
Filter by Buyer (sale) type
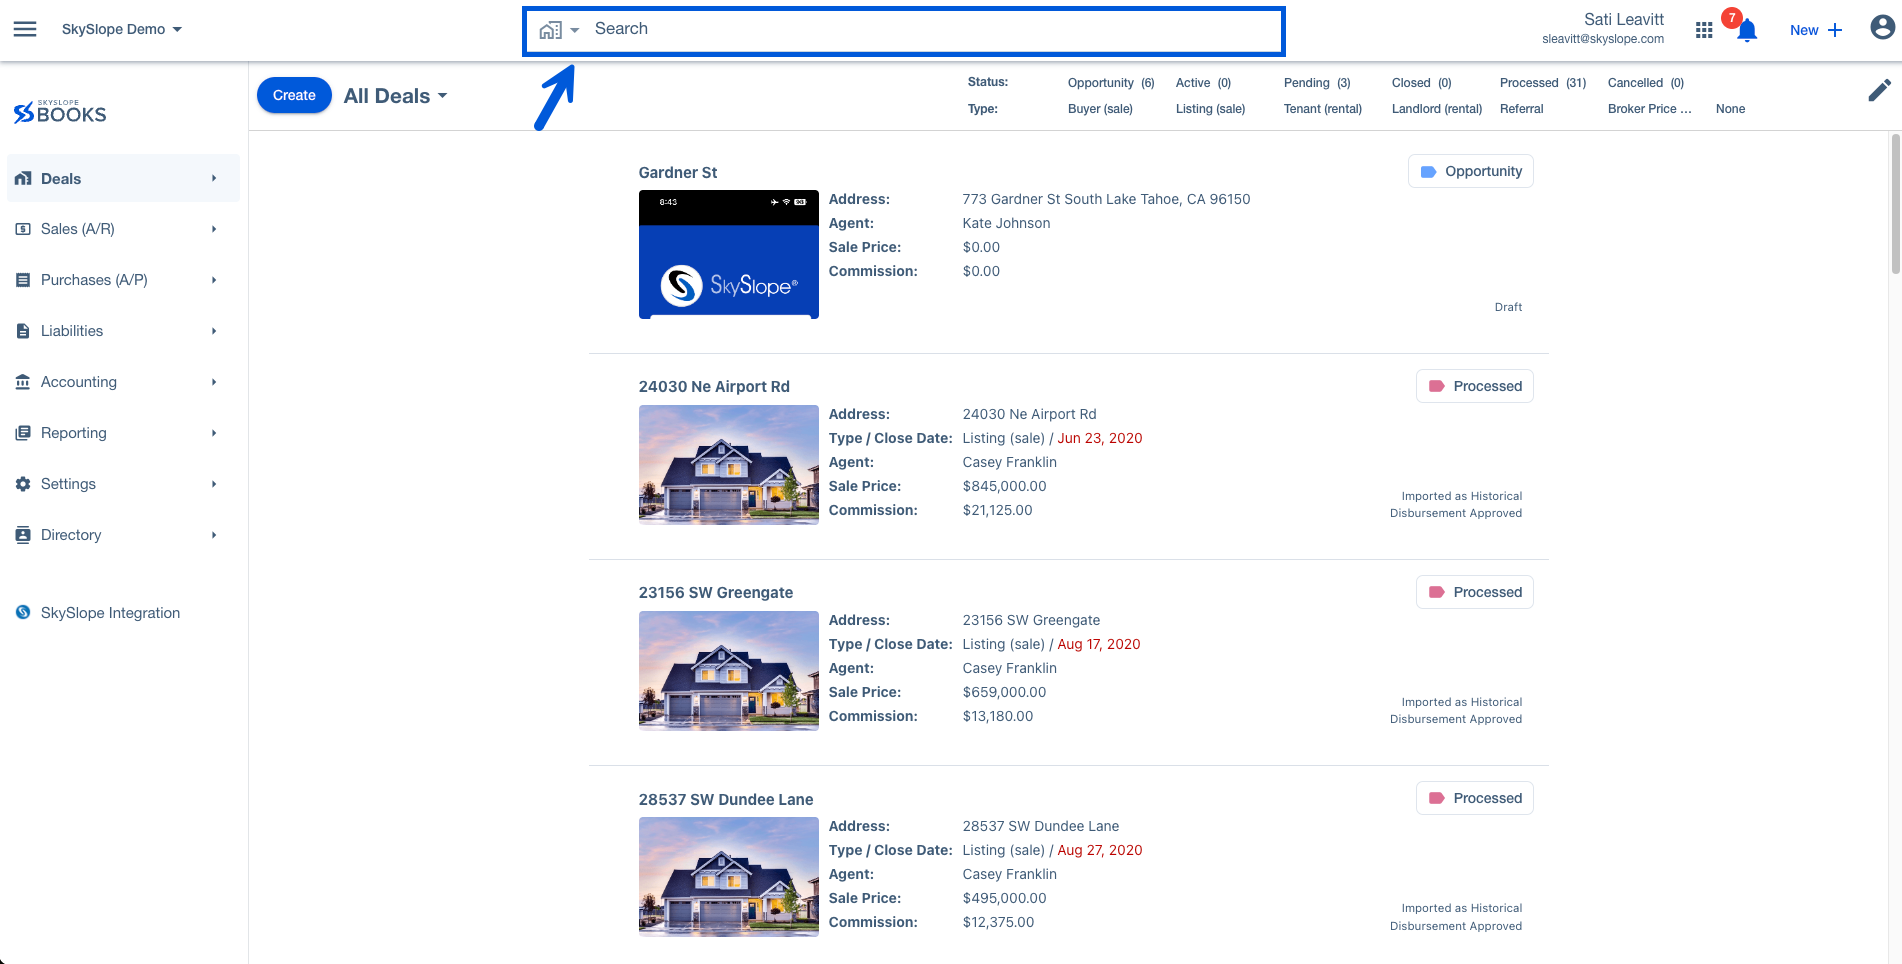pos(1100,109)
